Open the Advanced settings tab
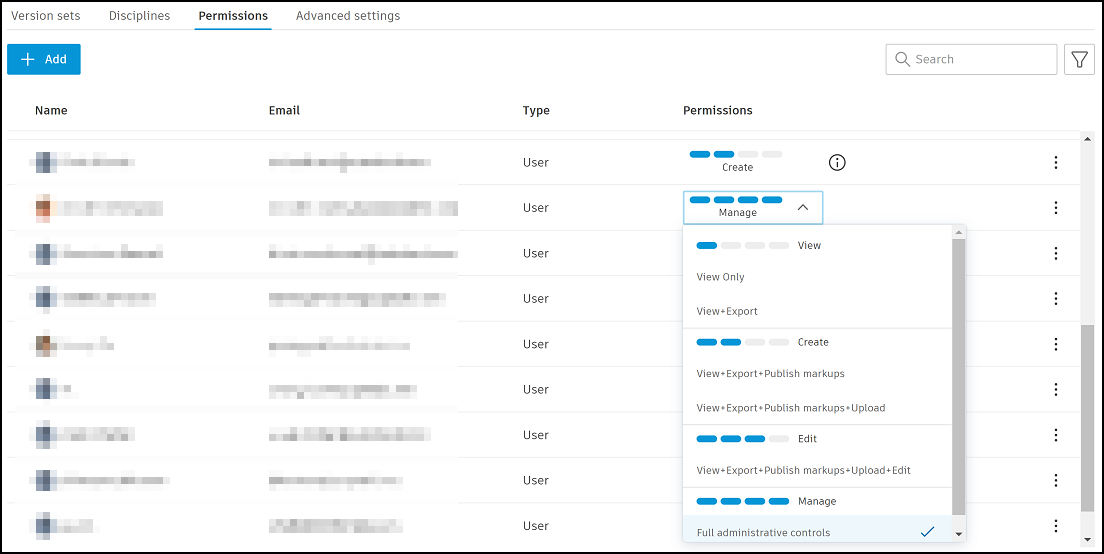 pyautogui.click(x=348, y=16)
